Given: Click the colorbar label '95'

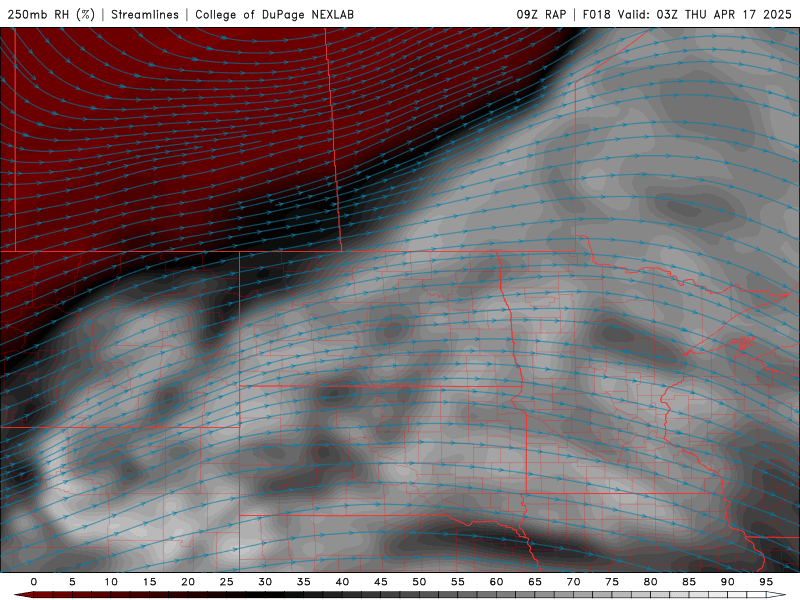Looking at the screenshot, I should pos(766,582).
